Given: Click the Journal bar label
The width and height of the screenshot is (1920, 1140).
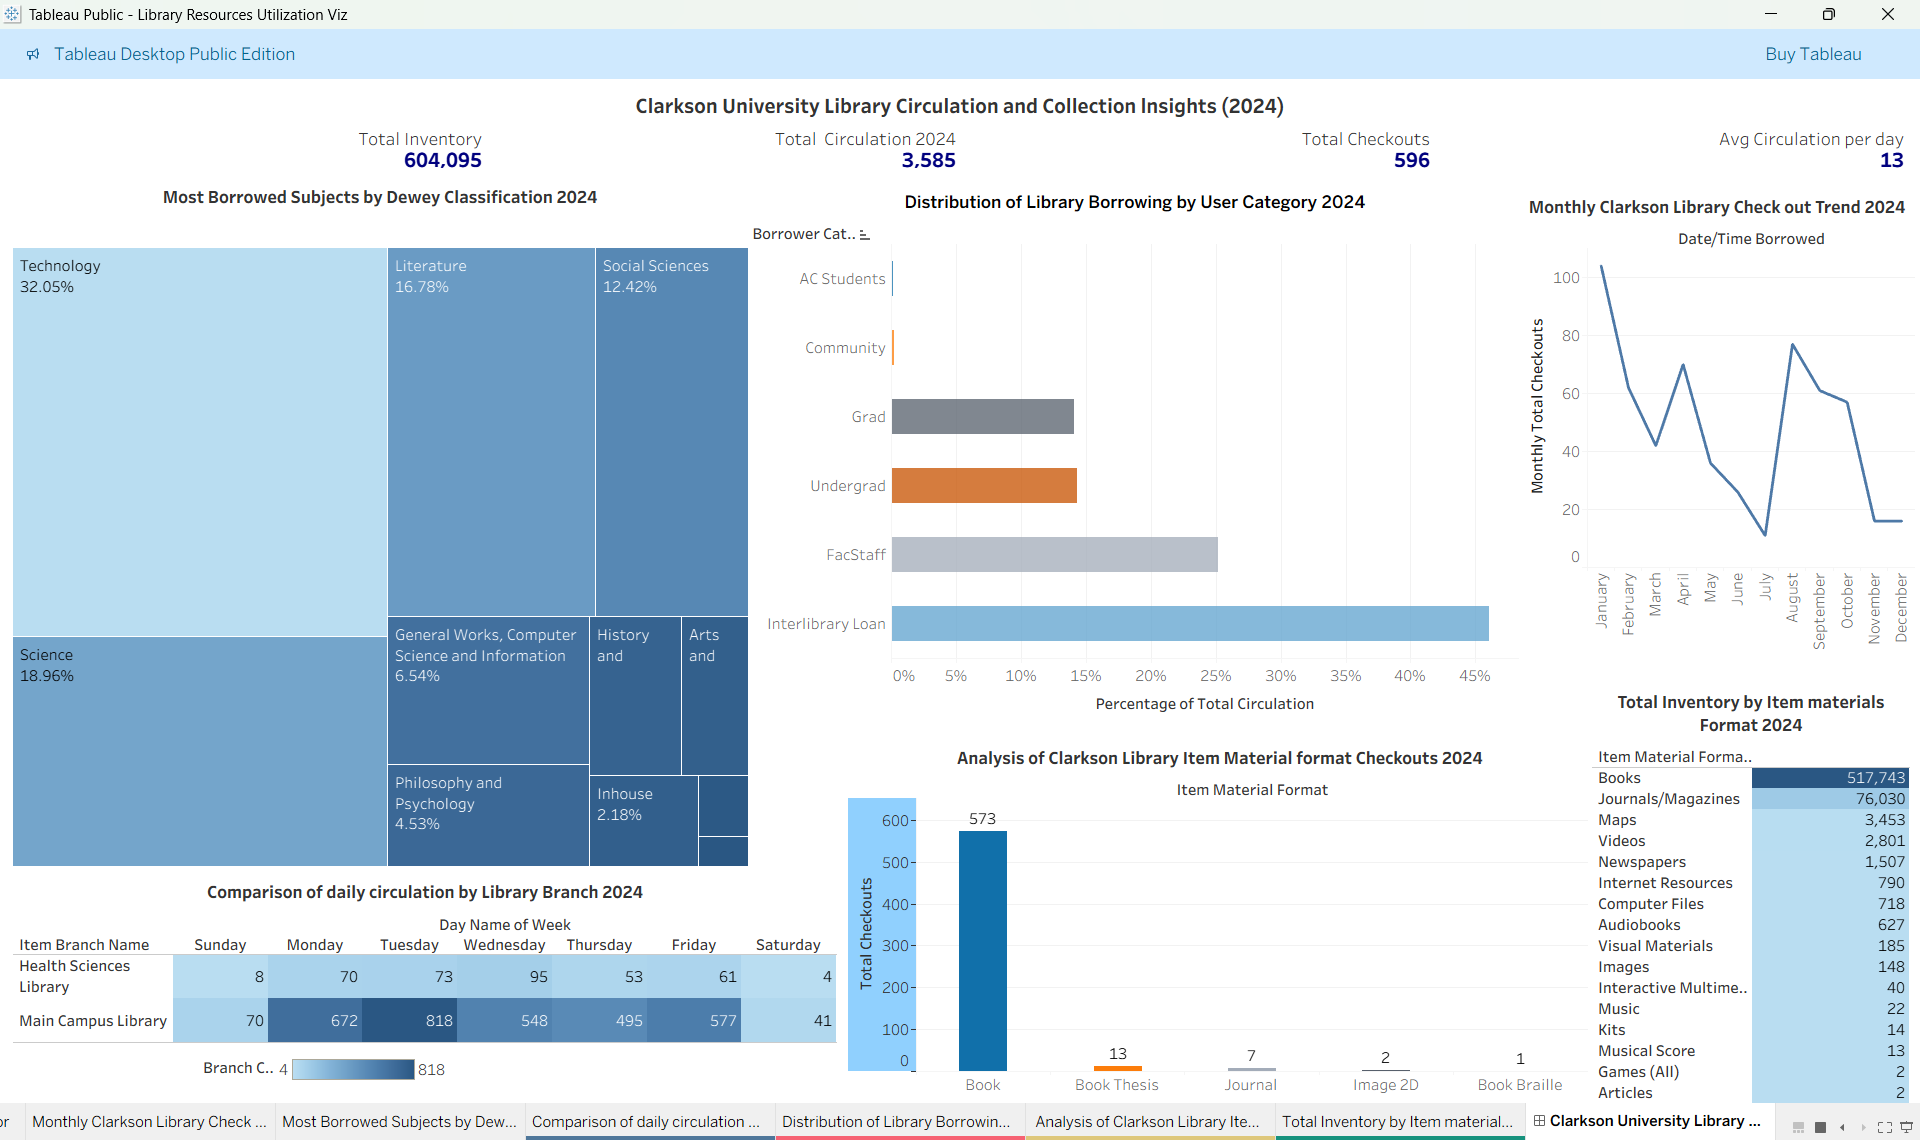Looking at the screenshot, I should (1250, 1085).
